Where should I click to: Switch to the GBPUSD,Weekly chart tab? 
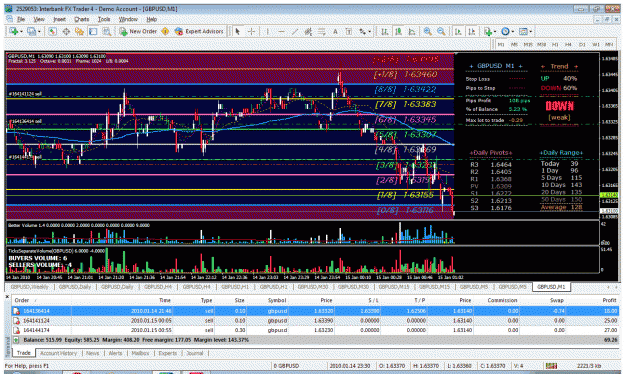29,287
